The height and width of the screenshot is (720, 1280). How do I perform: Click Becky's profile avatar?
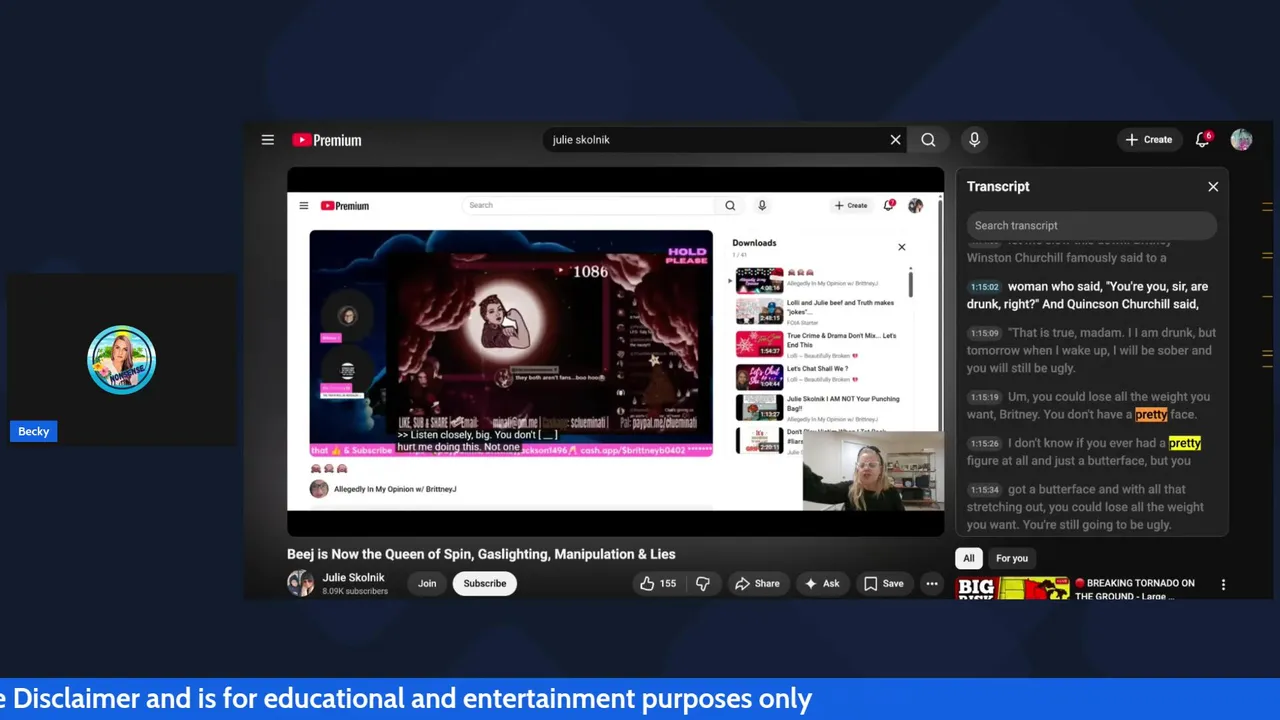tap(121, 360)
